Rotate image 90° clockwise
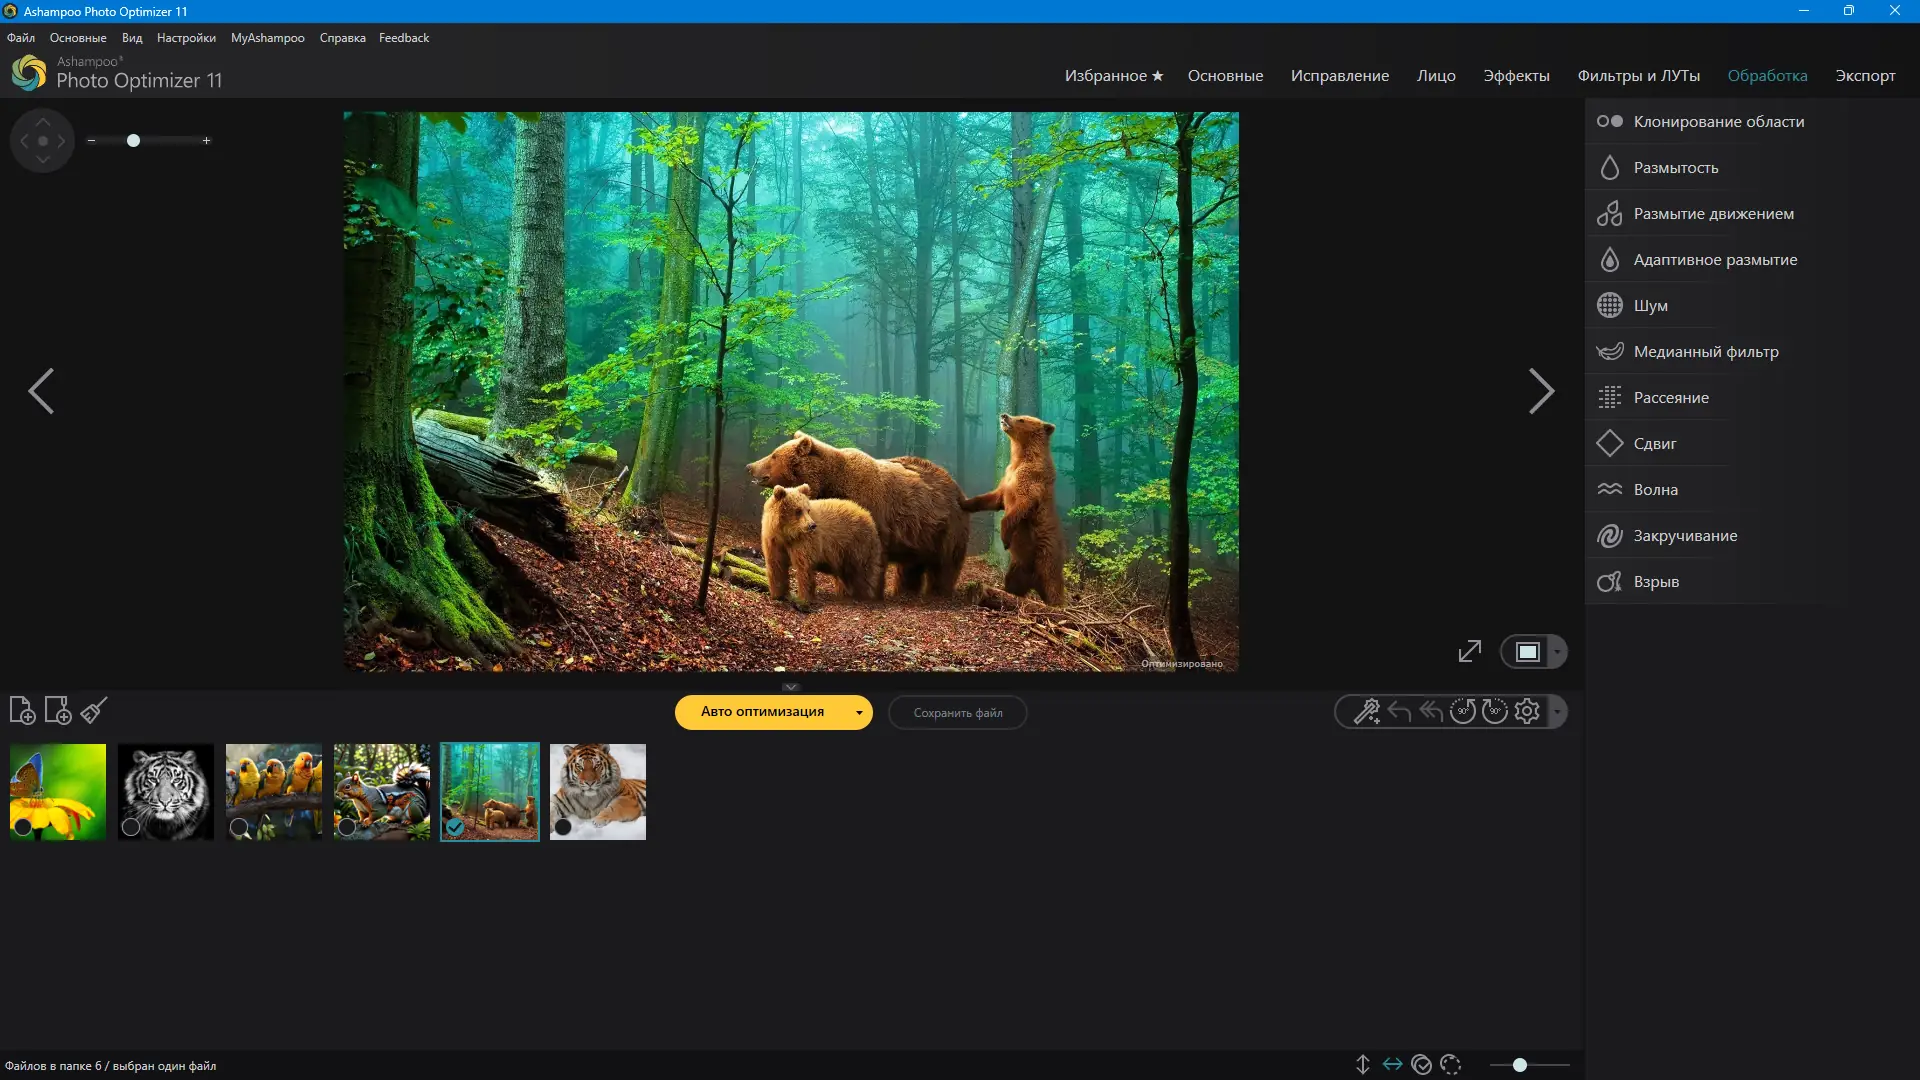This screenshot has width=1920, height=1080. pyautogui.click(x=1494, y=712)
